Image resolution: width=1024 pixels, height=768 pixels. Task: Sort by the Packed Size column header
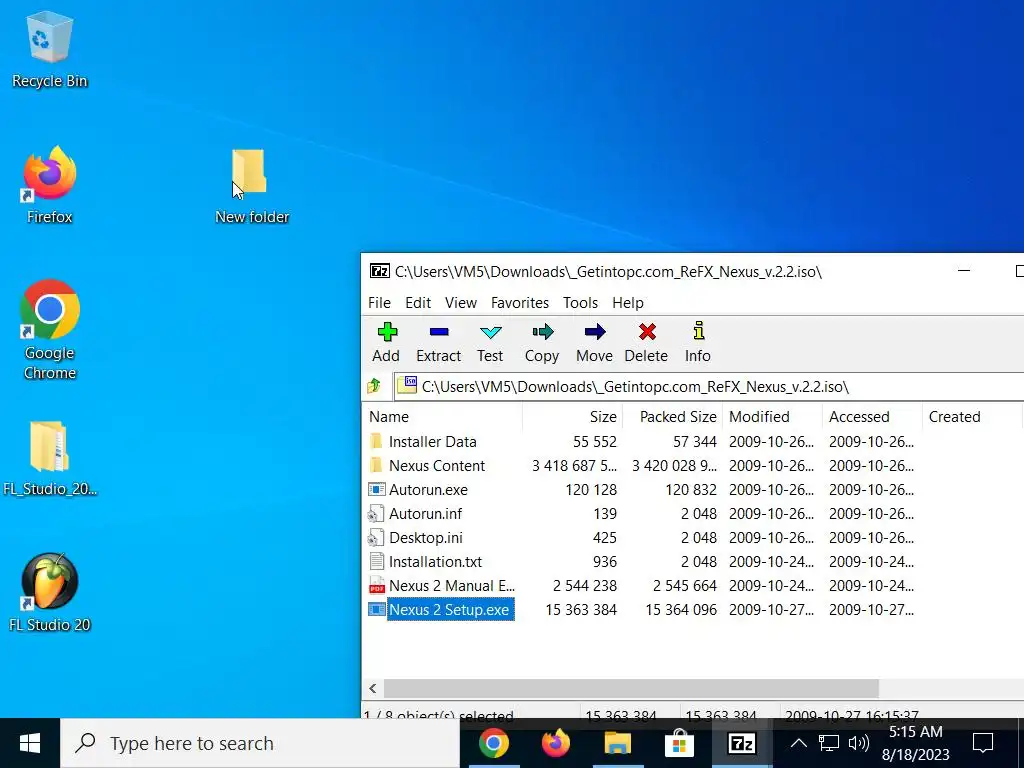tap(672, 417)
